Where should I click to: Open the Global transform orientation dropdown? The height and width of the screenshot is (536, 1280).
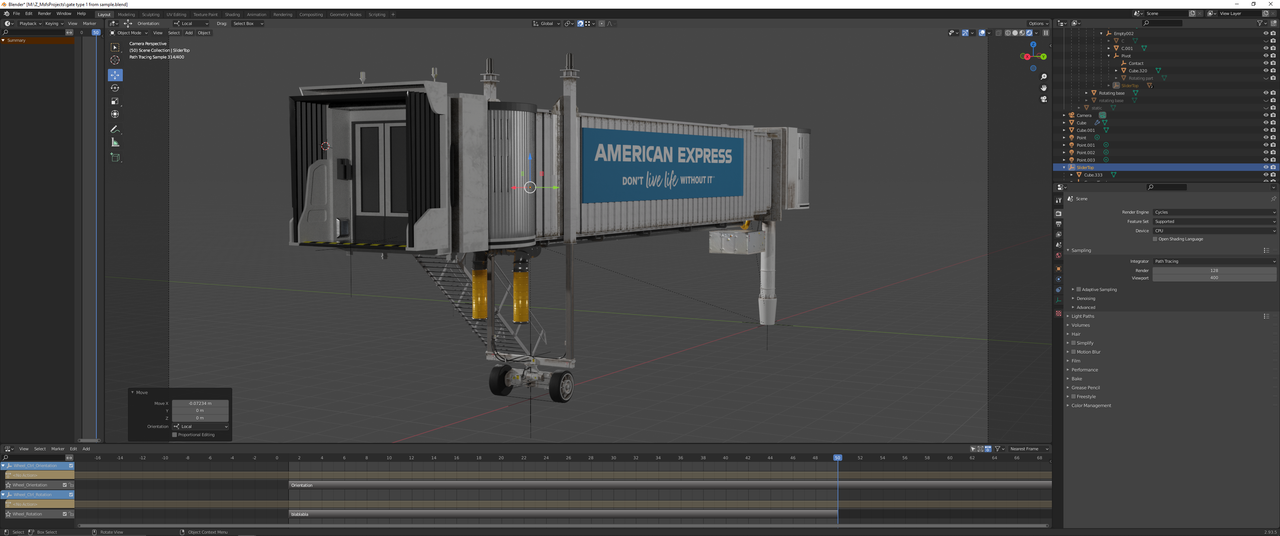(546, 23)
